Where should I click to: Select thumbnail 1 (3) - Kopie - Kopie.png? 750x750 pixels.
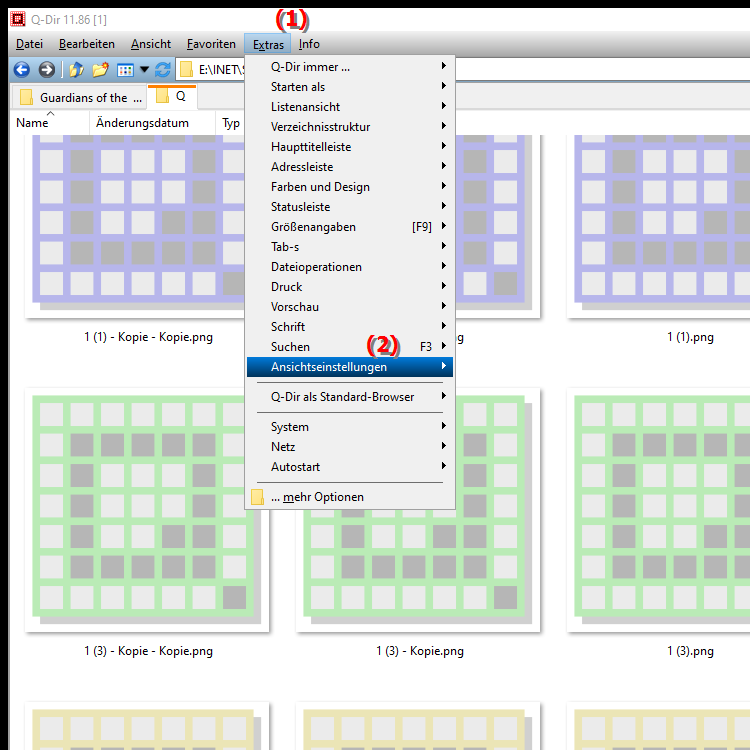pos(147,510)
